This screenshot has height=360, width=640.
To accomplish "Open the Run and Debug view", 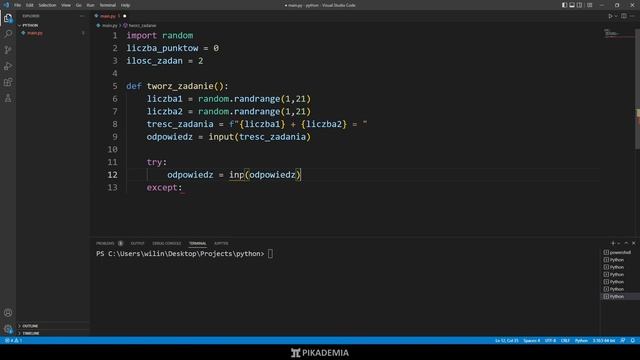I will click(8, 66).
